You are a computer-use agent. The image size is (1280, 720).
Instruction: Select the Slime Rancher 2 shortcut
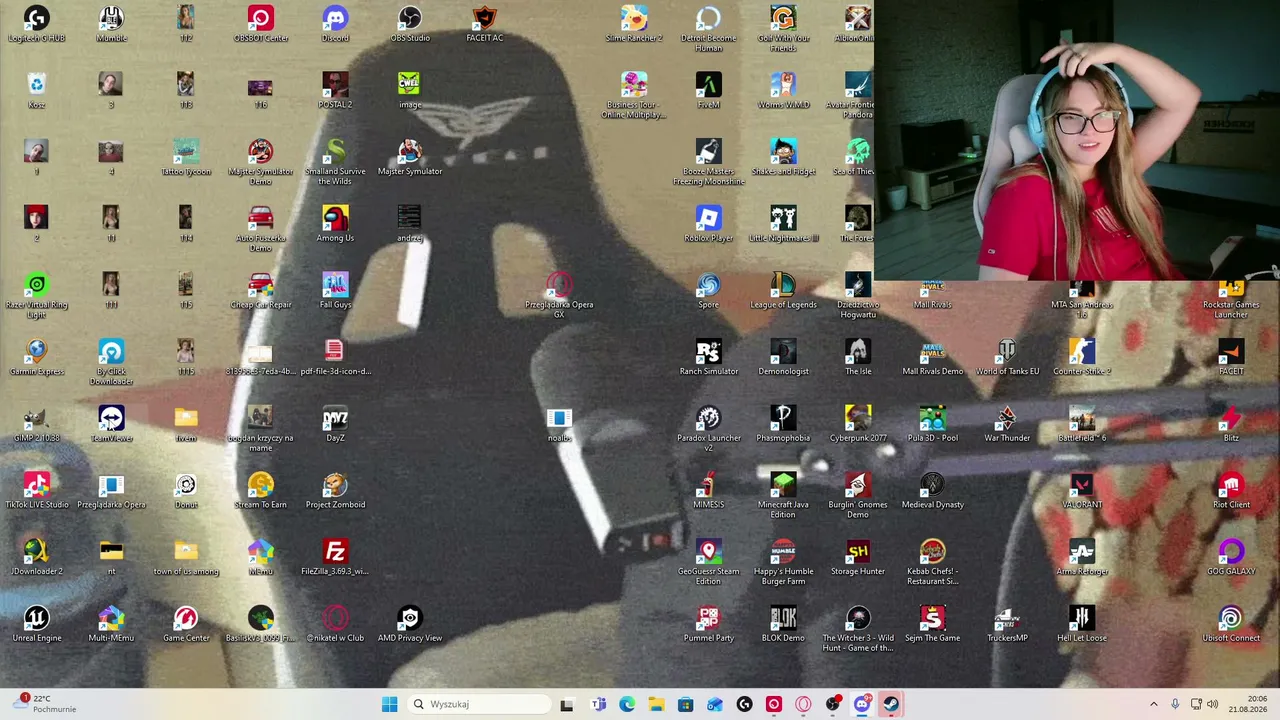pos(634,24)
